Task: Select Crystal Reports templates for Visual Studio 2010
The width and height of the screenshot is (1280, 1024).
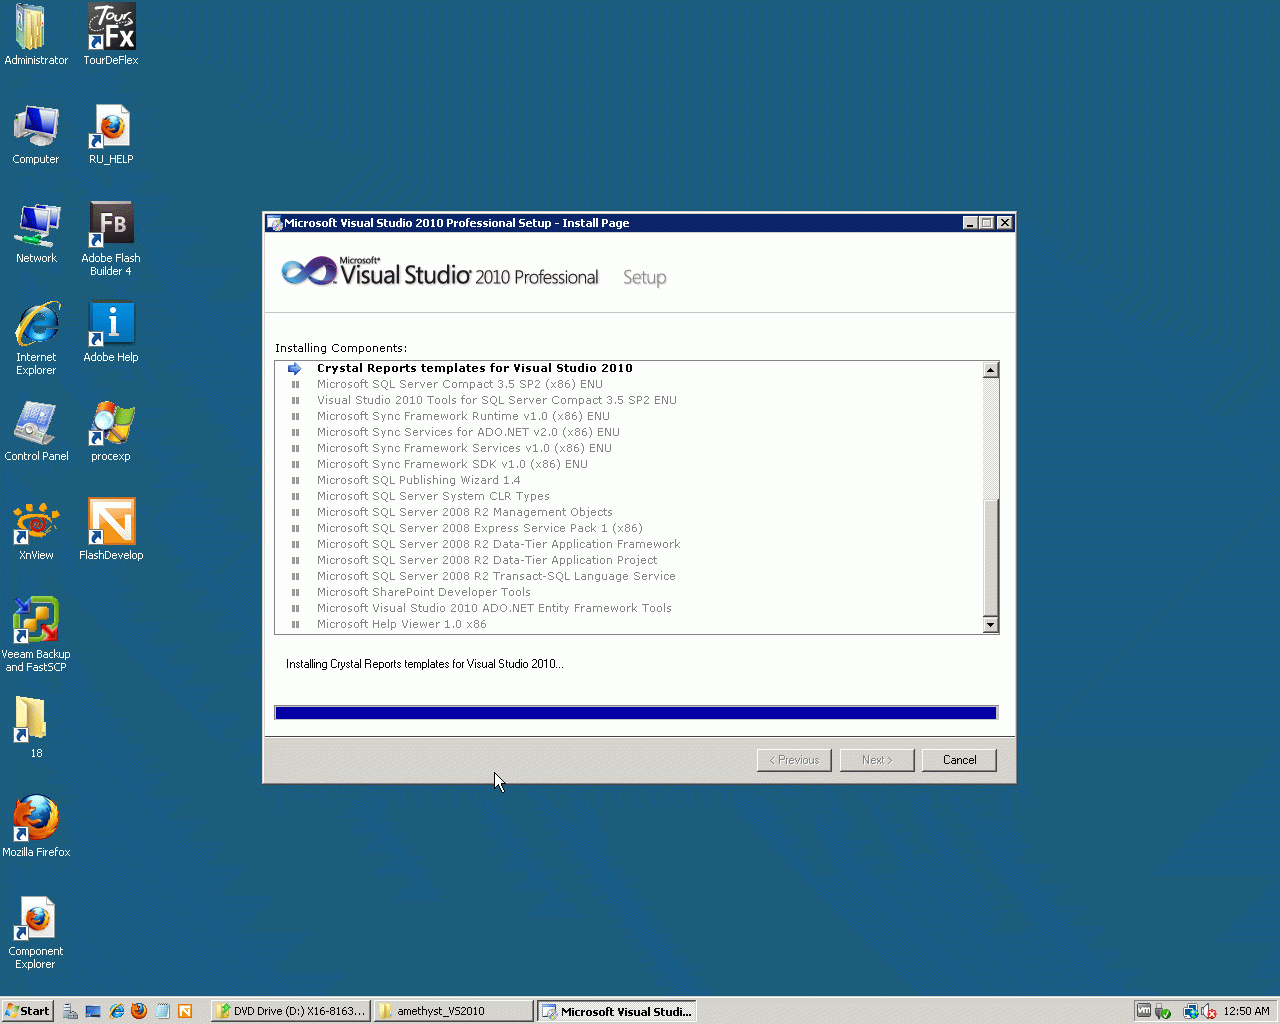Action: (475, 368)
